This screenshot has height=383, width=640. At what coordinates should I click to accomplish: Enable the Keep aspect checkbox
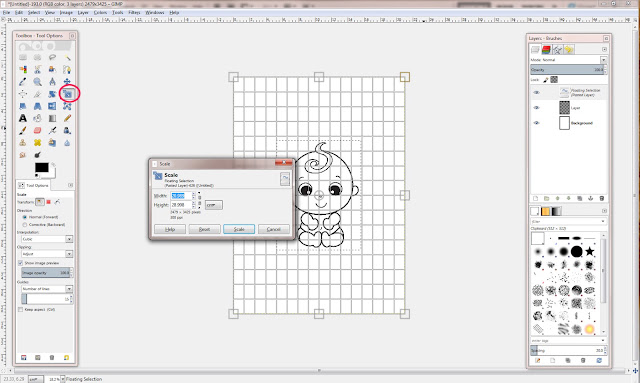click(x=20, y=310)
